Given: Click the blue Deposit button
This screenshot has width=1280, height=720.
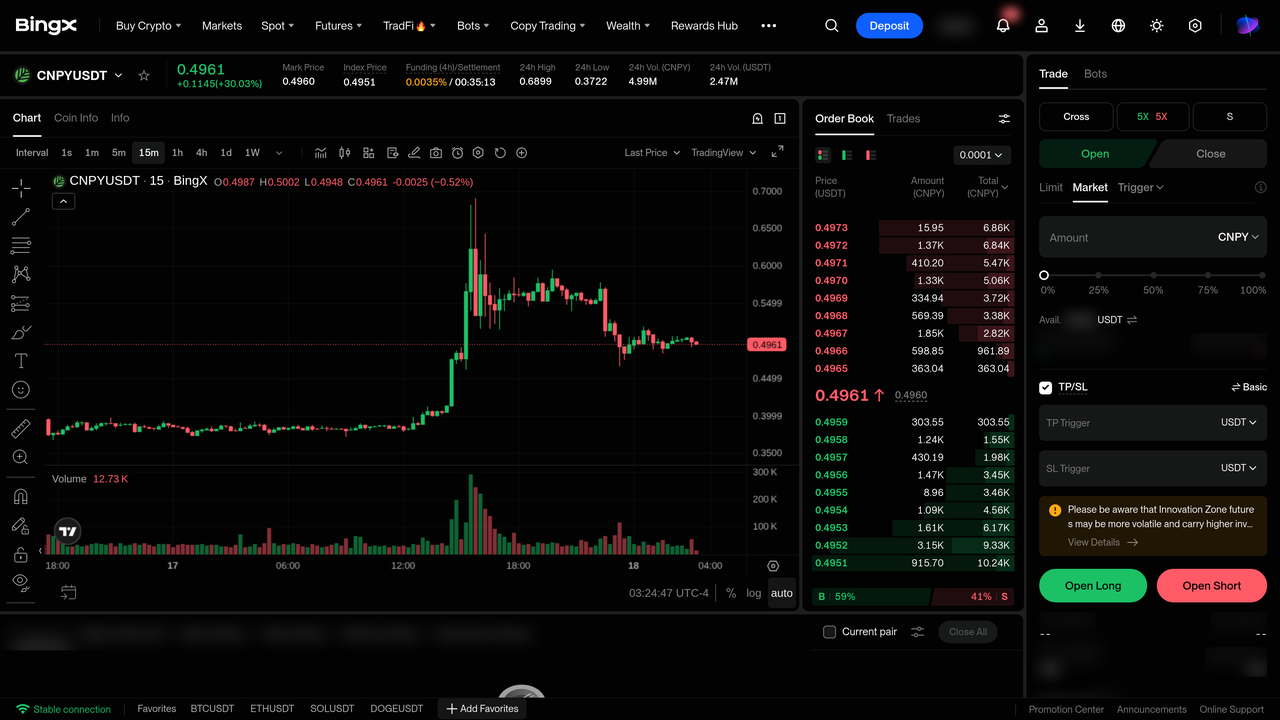Looking at the screenshot, I should pyautogui.click(x=889, y=26).
